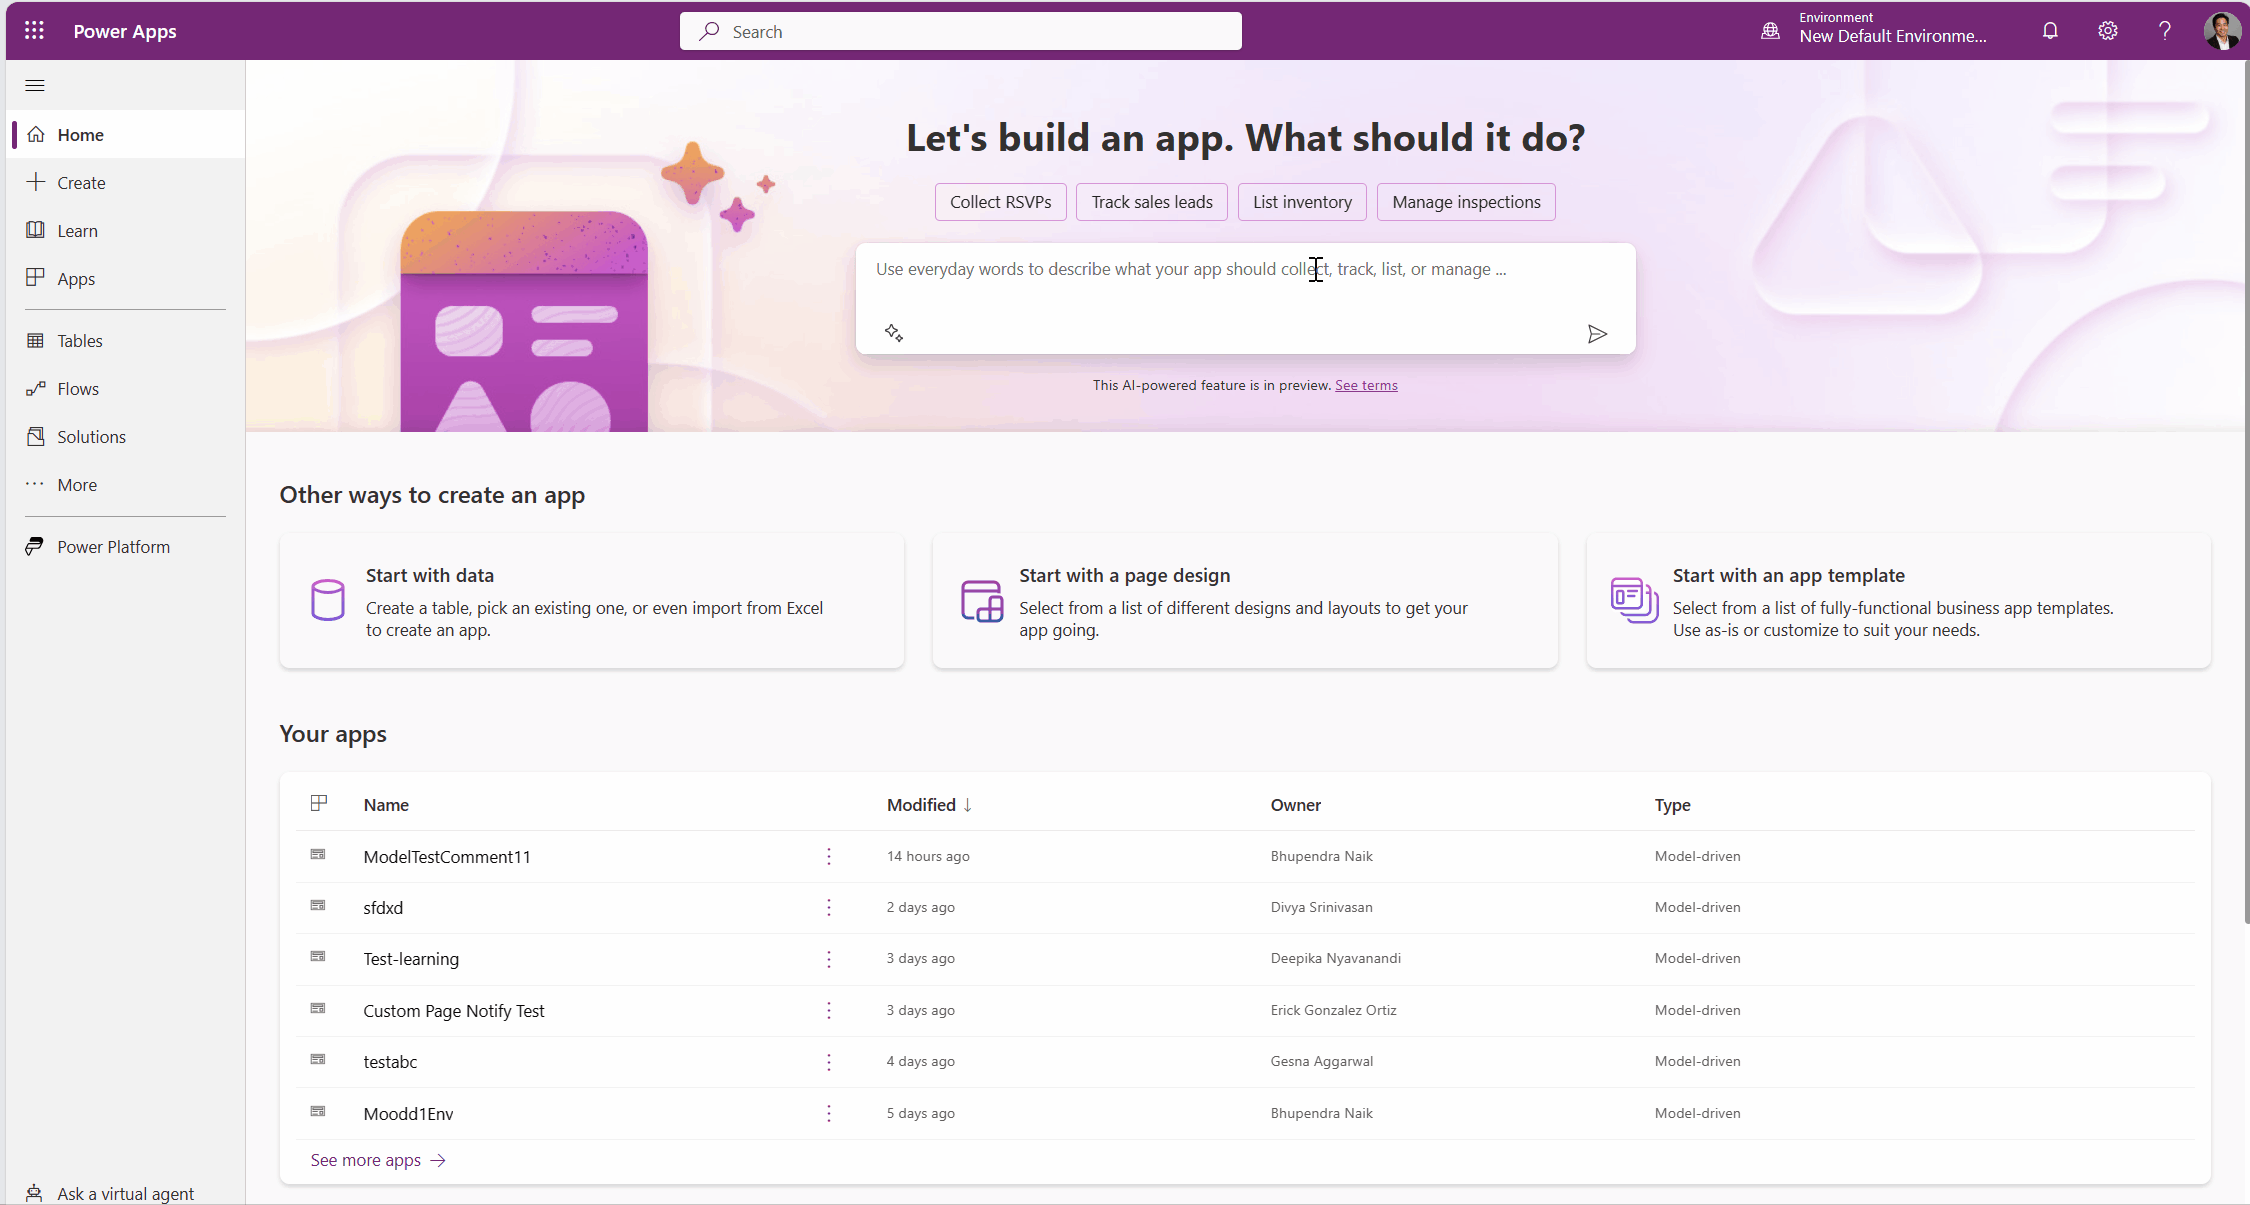The image size is (2250, 1205).
Task: Click the Collect RSVPs suggestion
Action: [x=999, y=201]
